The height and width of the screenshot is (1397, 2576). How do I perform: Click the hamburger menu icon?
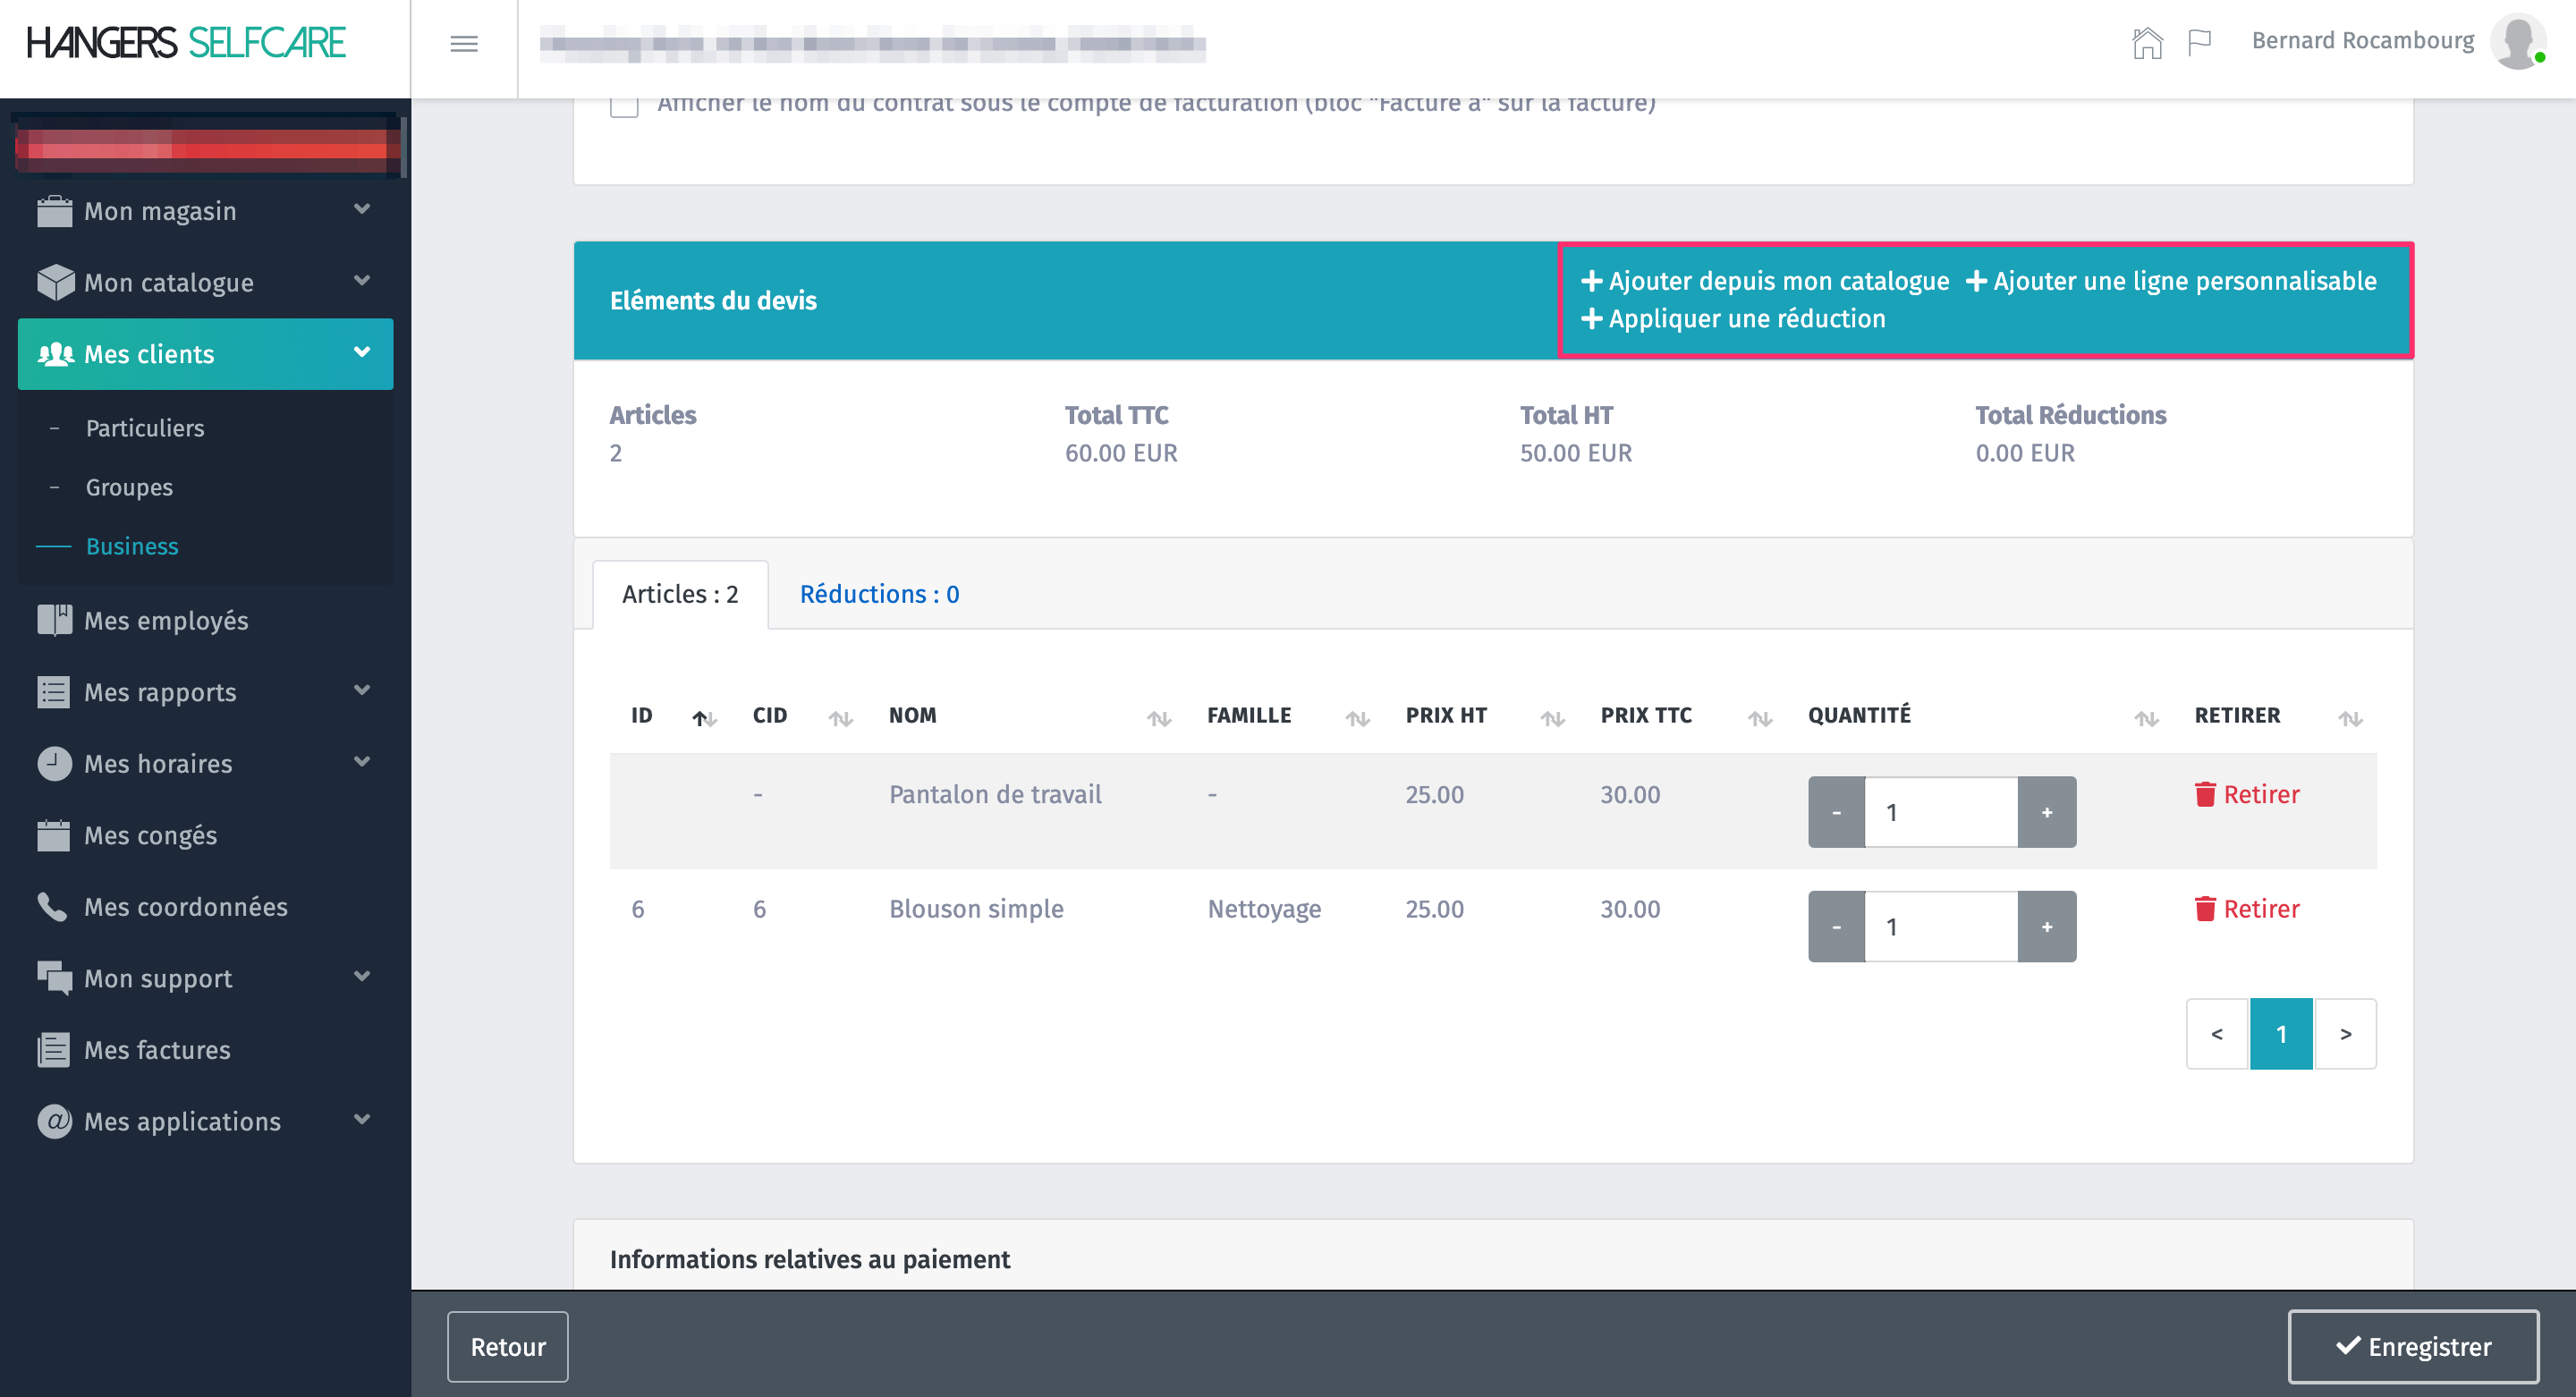(x=463, y=43)
